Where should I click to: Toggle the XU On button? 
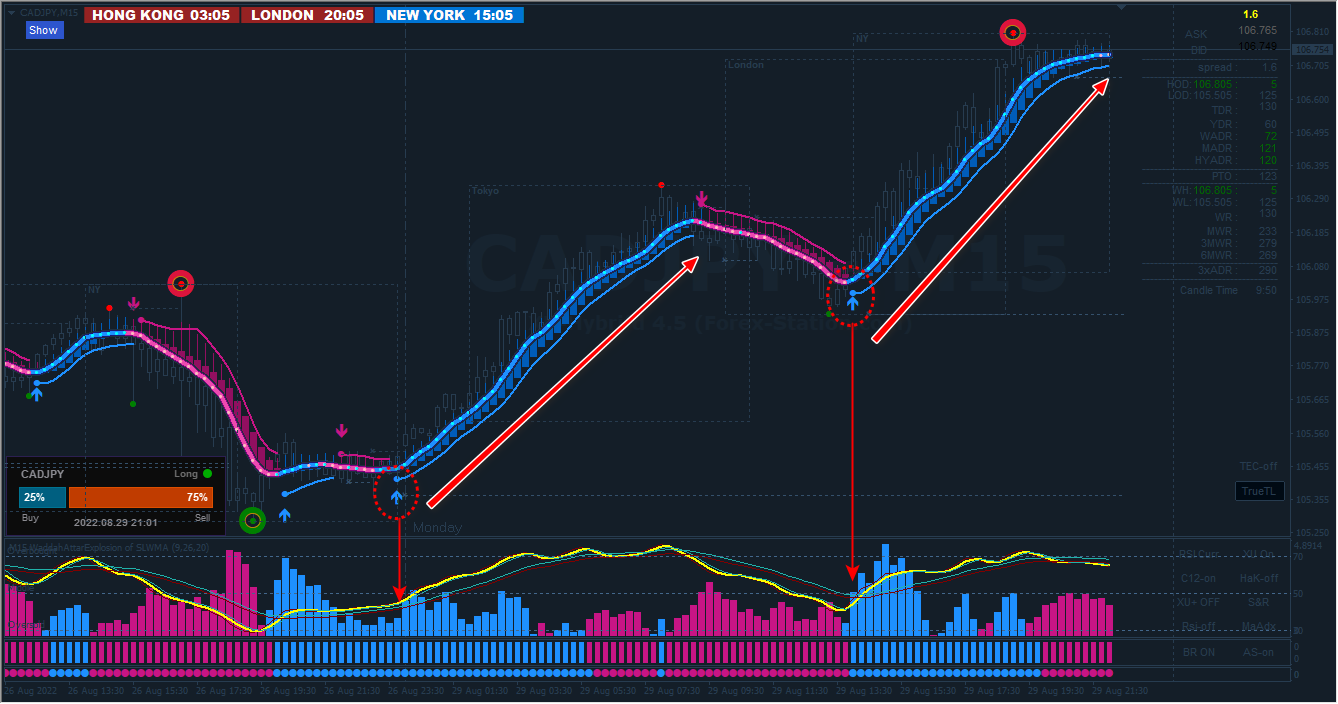pyautogui.click(x=1259, y=553)
